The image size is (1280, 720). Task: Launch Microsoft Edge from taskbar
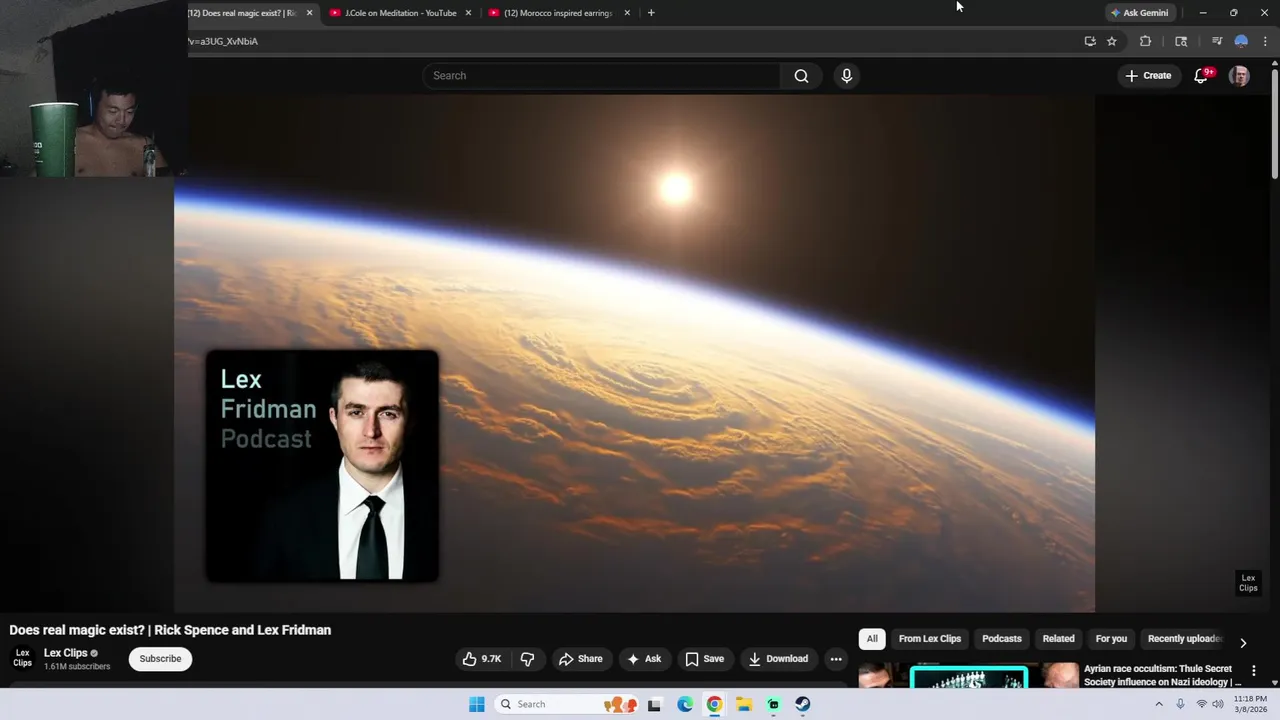[x=685, y=704]
